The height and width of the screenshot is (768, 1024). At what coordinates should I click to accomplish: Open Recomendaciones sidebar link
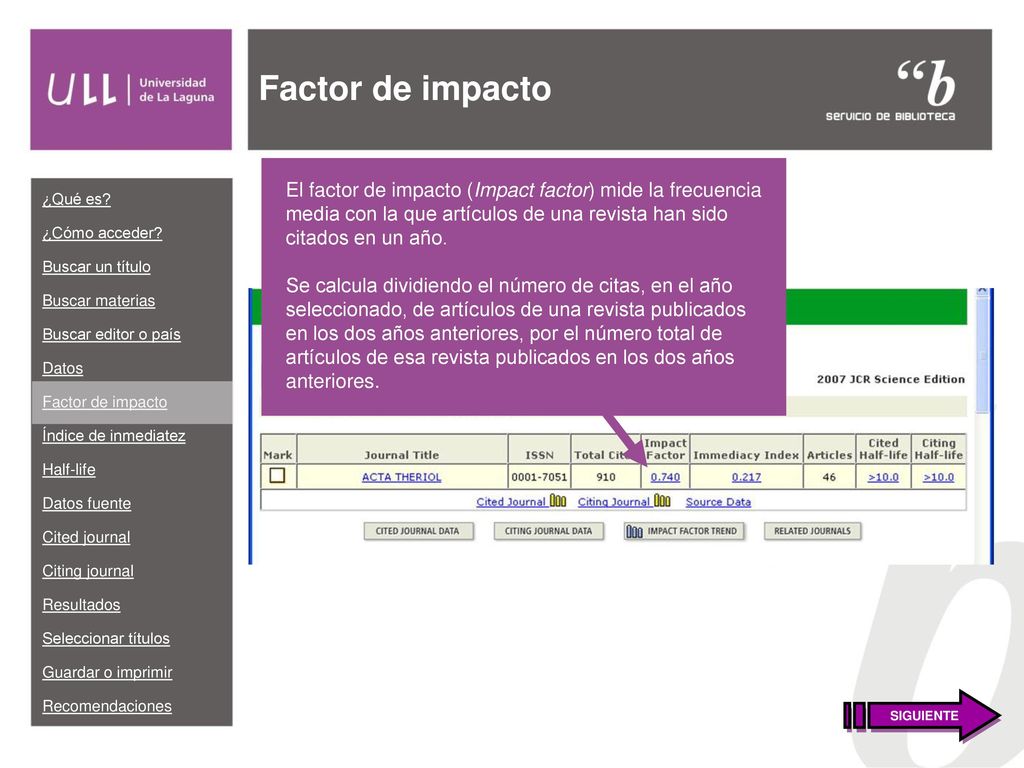107,706
